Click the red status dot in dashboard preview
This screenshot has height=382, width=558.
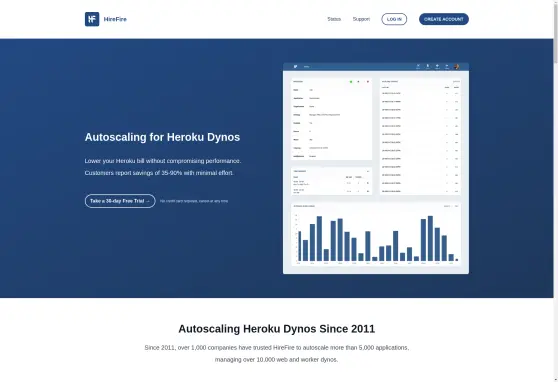(x=368, y=82)
